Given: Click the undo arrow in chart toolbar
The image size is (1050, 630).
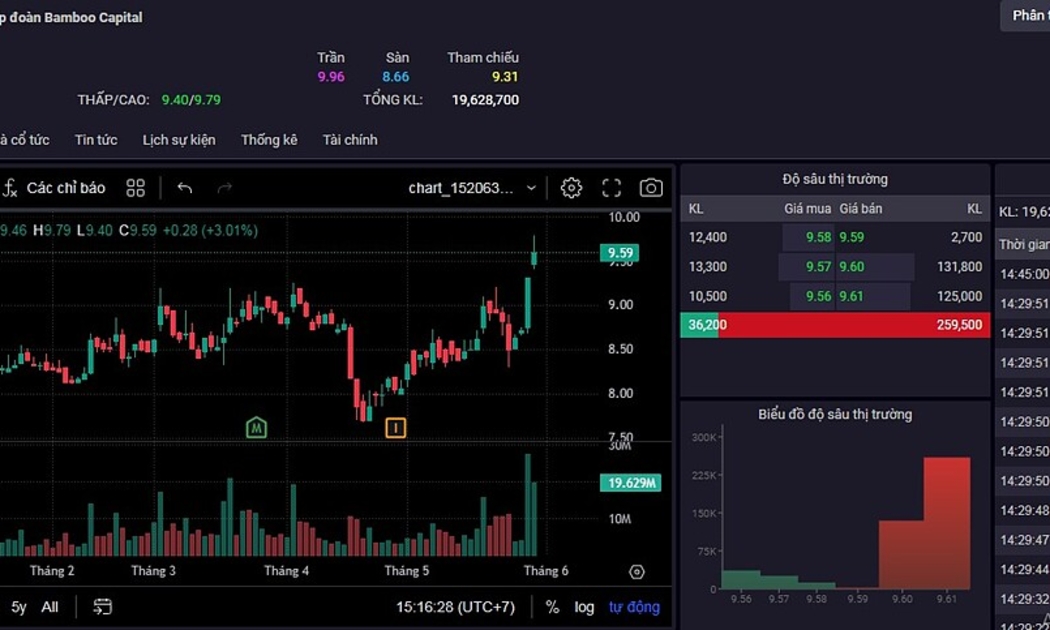Looking at the screenshot, I should coord(185,188).
